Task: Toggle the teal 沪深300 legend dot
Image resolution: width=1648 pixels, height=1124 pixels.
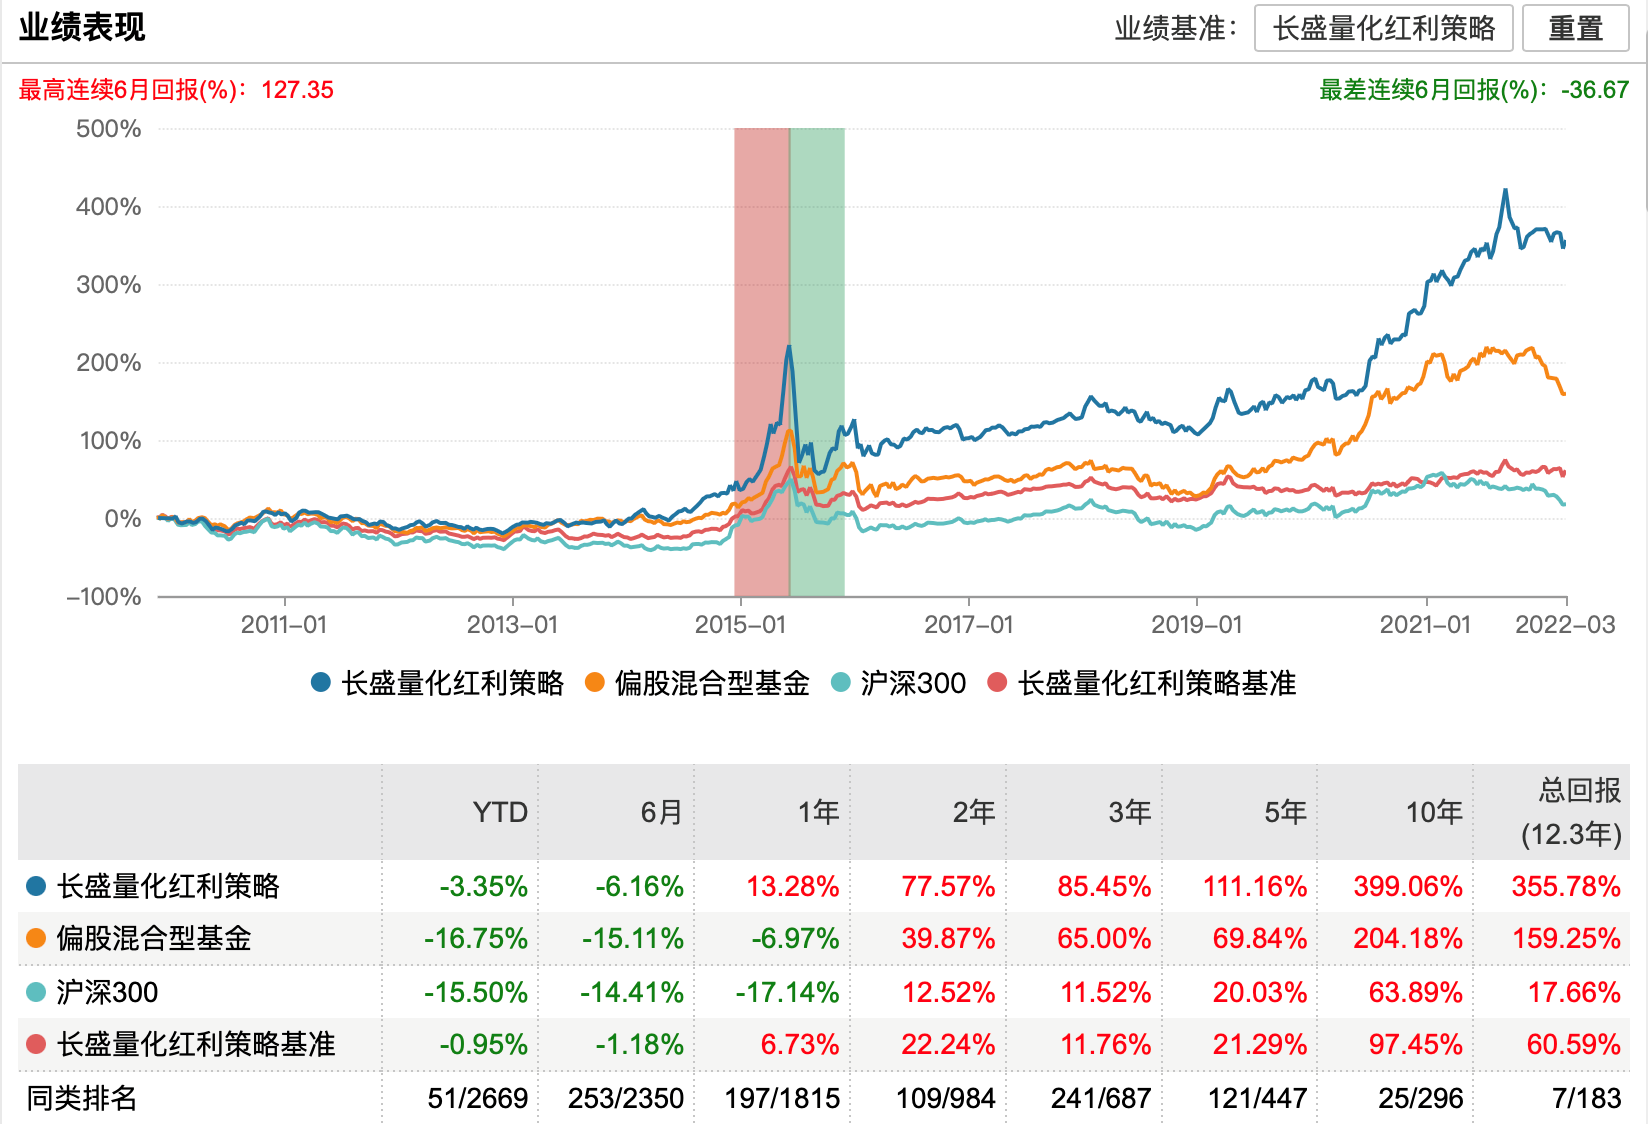Action: tap(841, 683)
